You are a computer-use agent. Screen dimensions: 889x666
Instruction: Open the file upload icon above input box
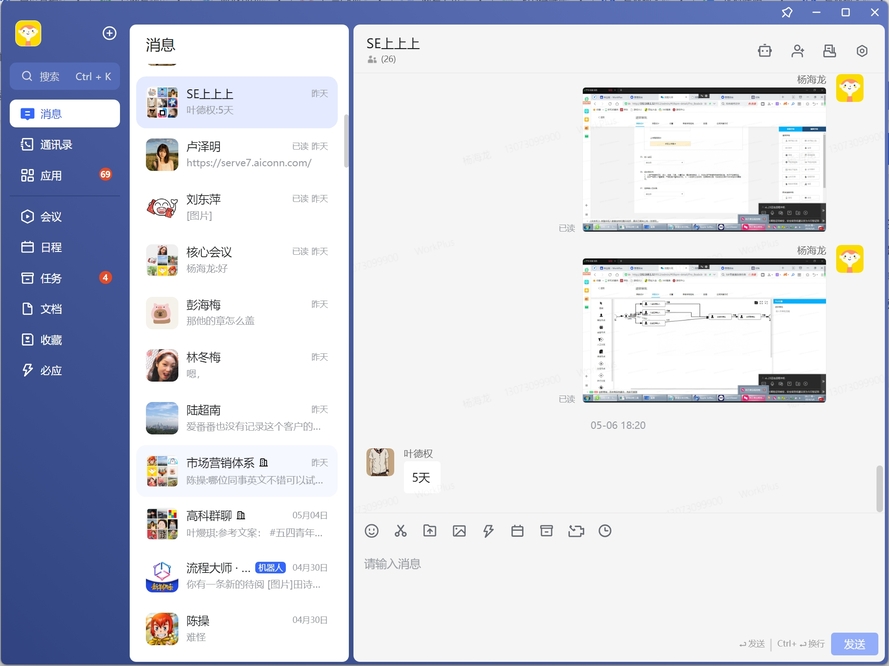[430, 531]
